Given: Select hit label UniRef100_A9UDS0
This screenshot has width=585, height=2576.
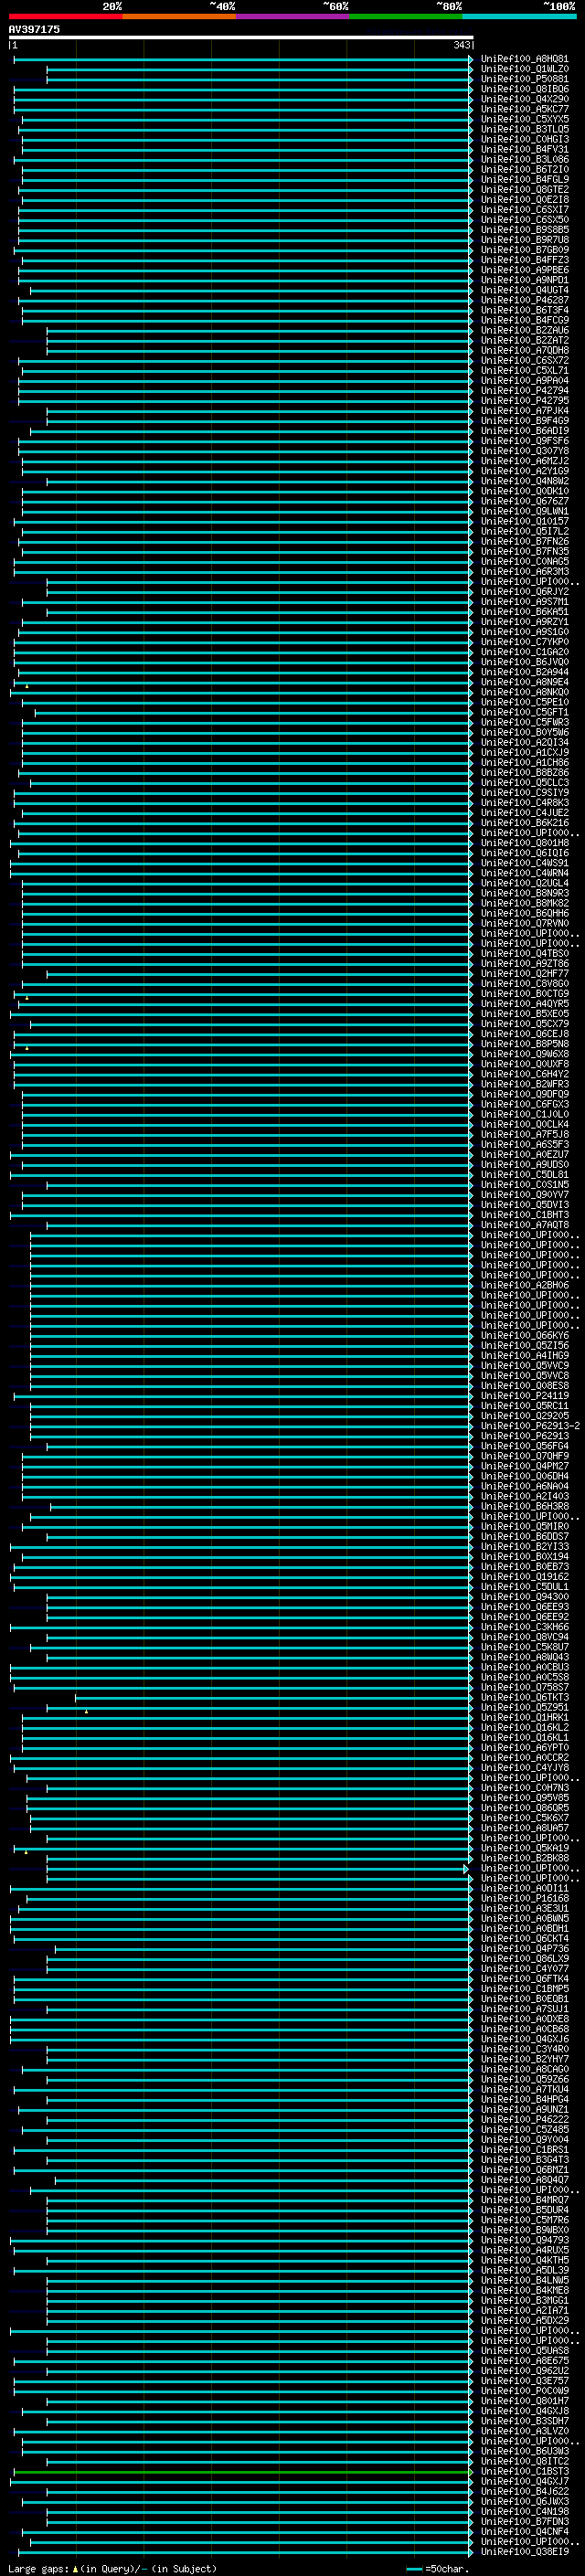Looking at the screenshot, I should coord(524,1164).
